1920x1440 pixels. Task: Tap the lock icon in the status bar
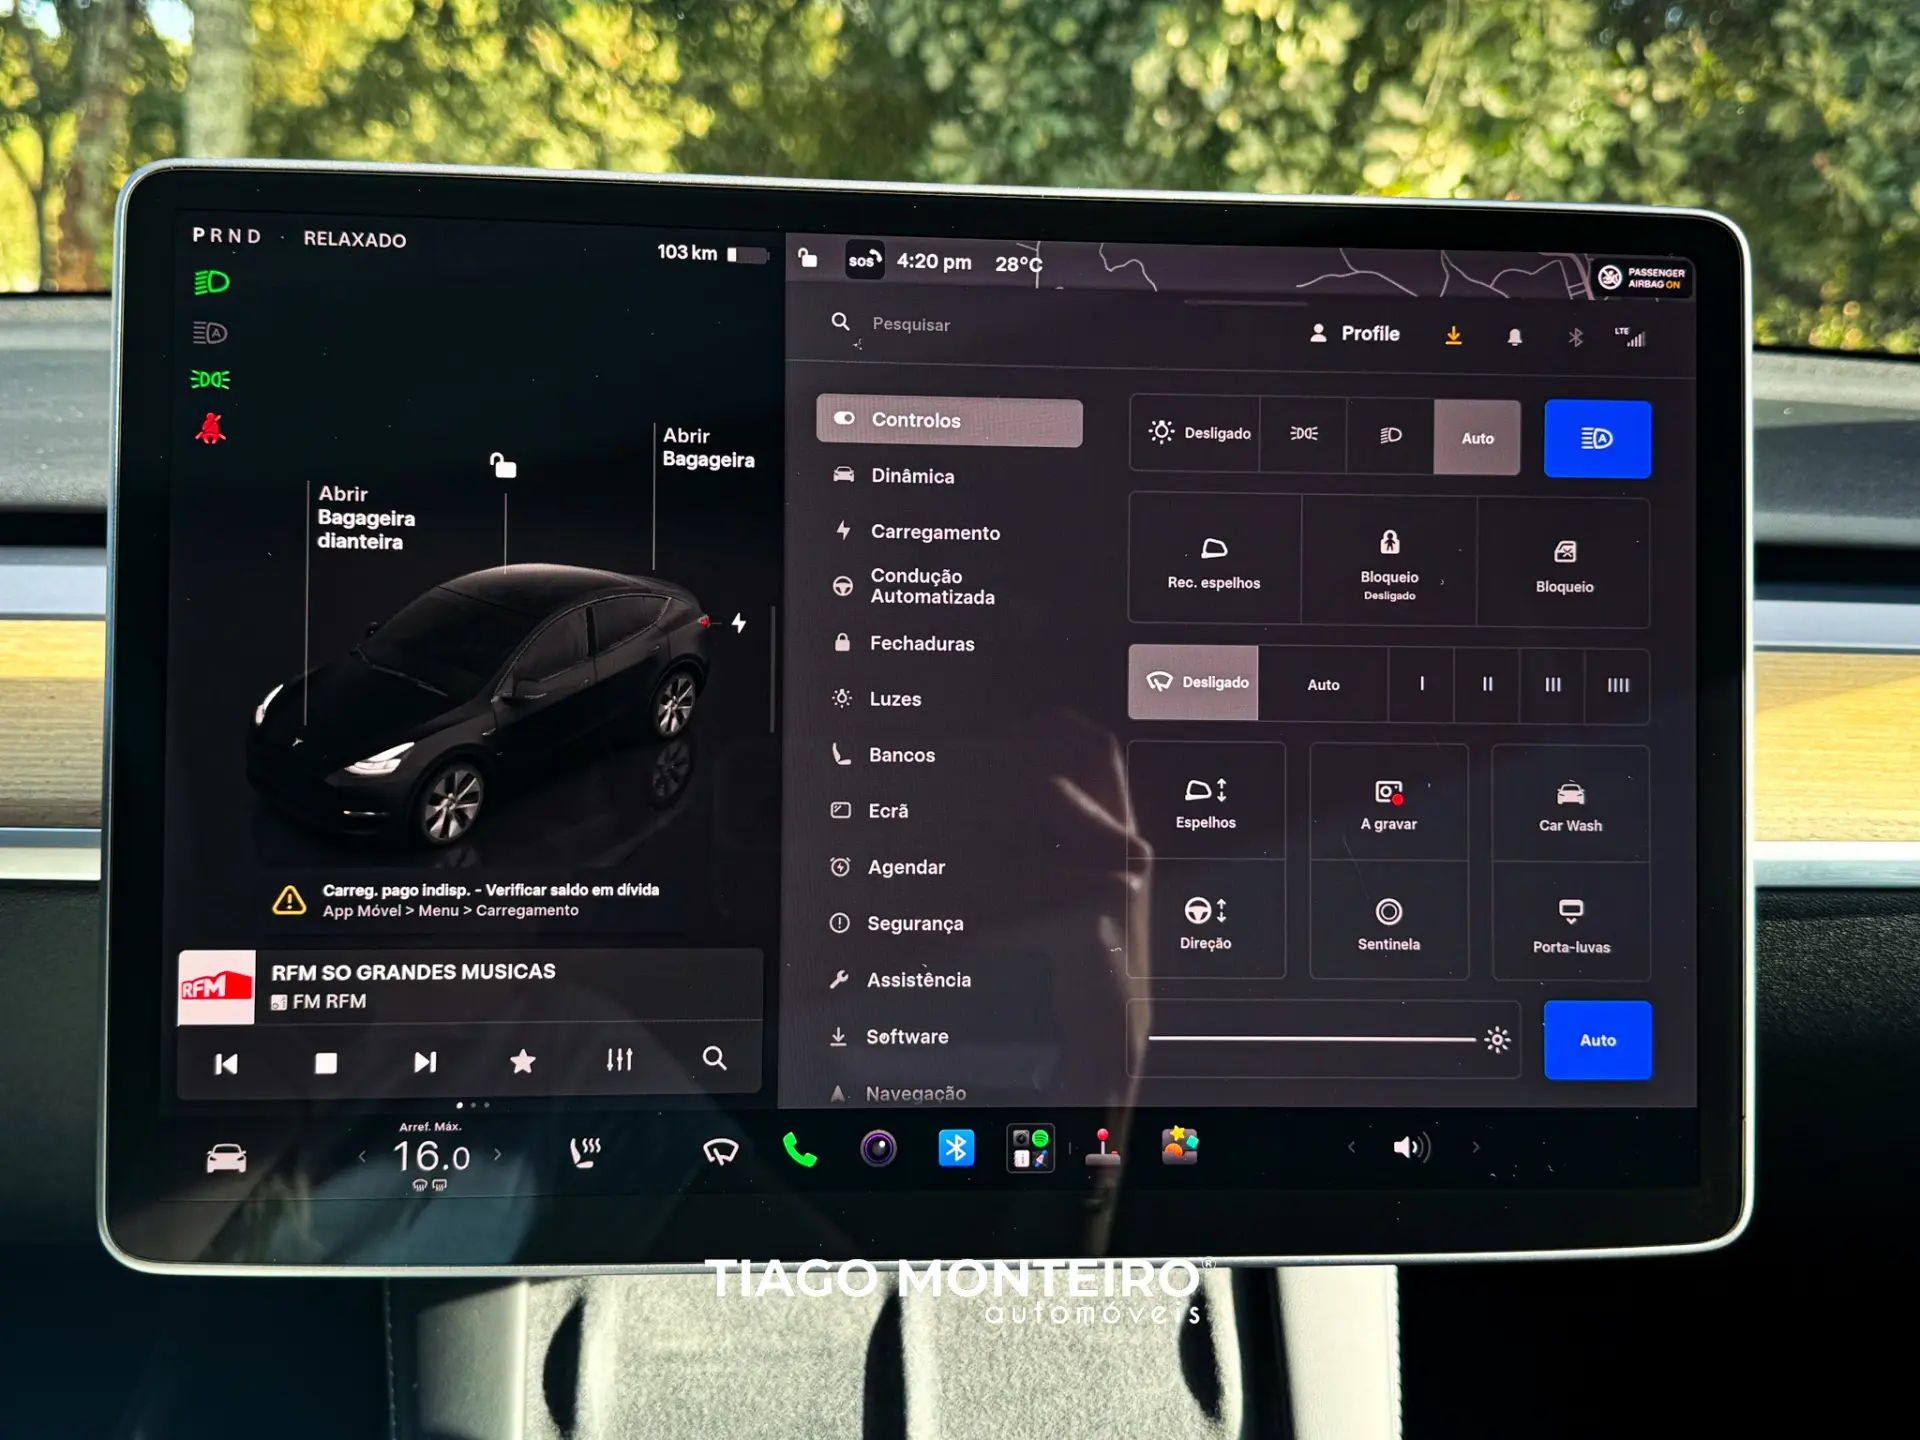[x=808, y=259]
